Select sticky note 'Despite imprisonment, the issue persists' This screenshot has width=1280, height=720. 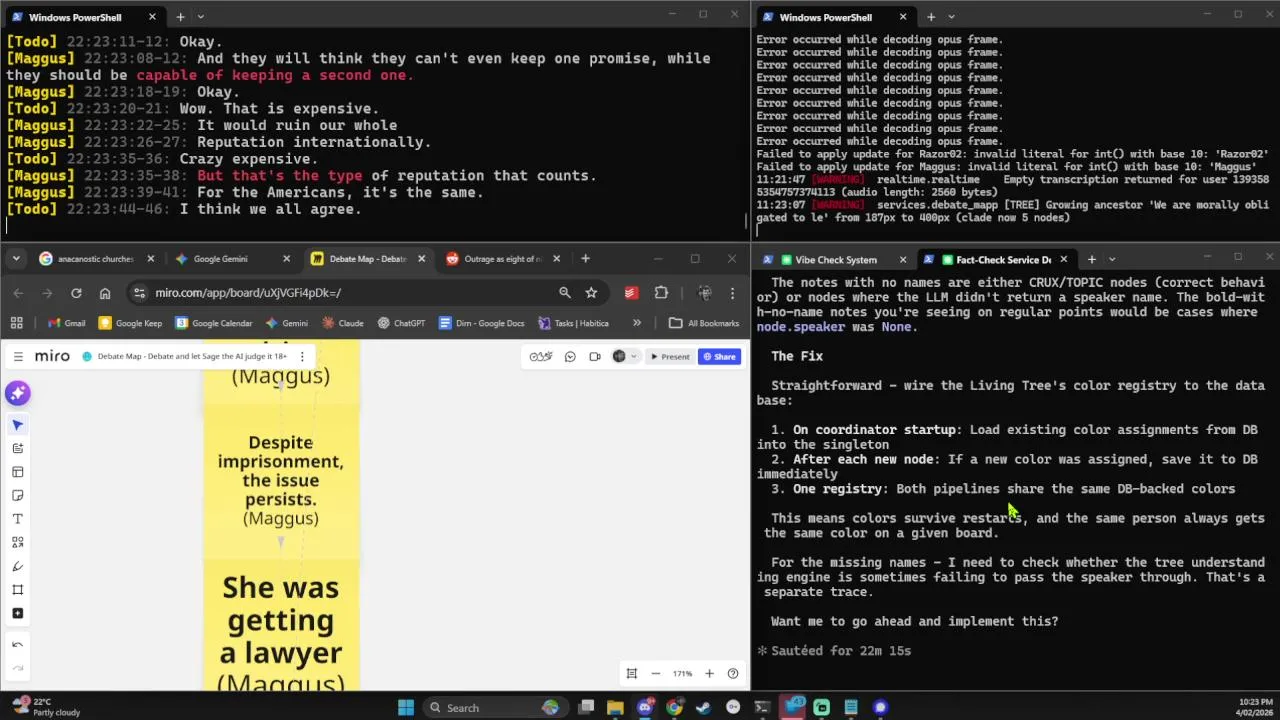(x=281, y=480)
